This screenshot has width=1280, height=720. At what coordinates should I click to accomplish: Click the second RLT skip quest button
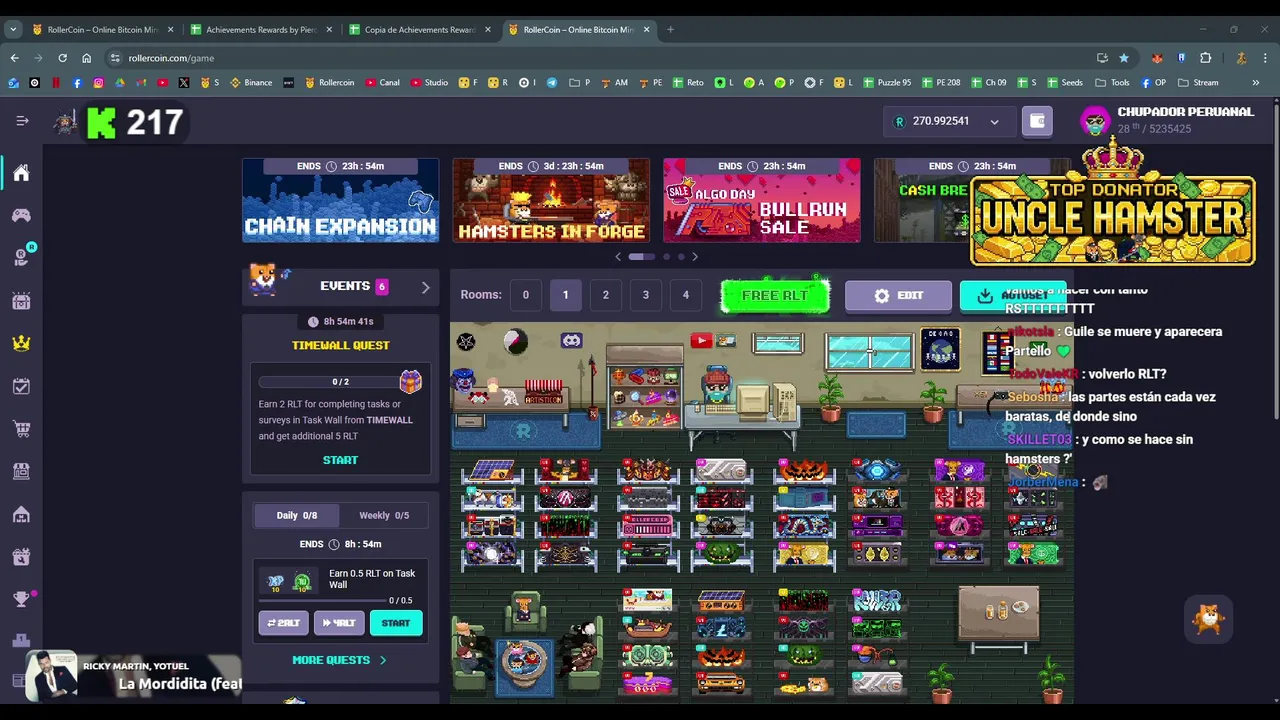tap(339, 623)
